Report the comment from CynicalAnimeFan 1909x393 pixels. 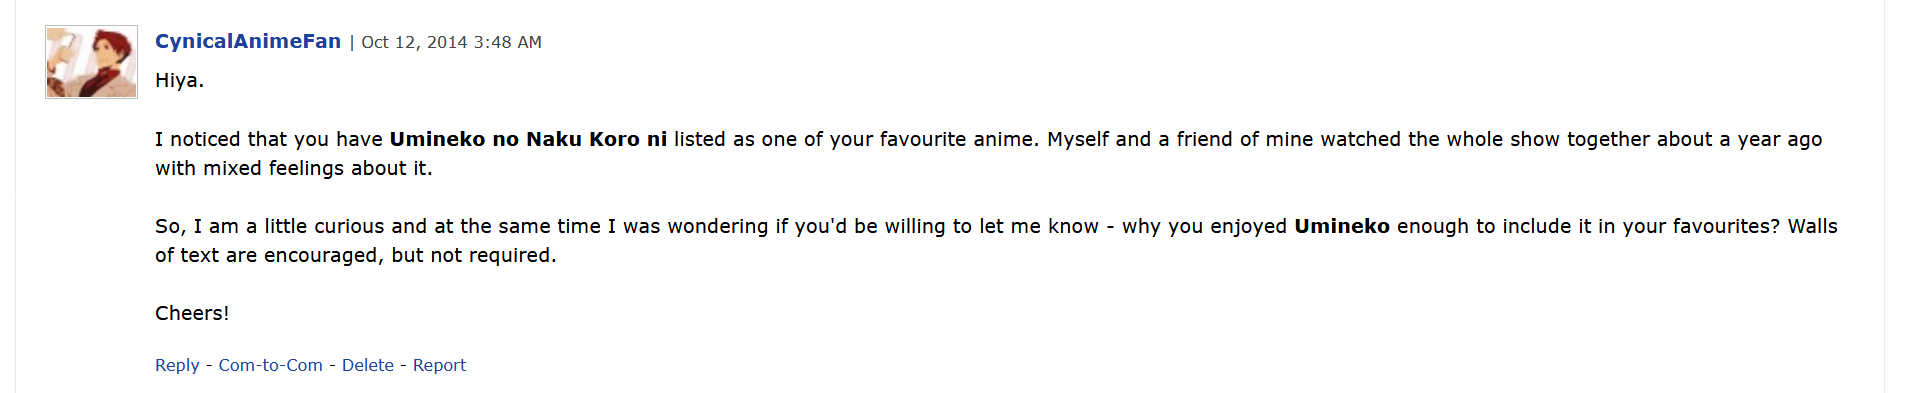pyautogui.click(x=439, y=365)
